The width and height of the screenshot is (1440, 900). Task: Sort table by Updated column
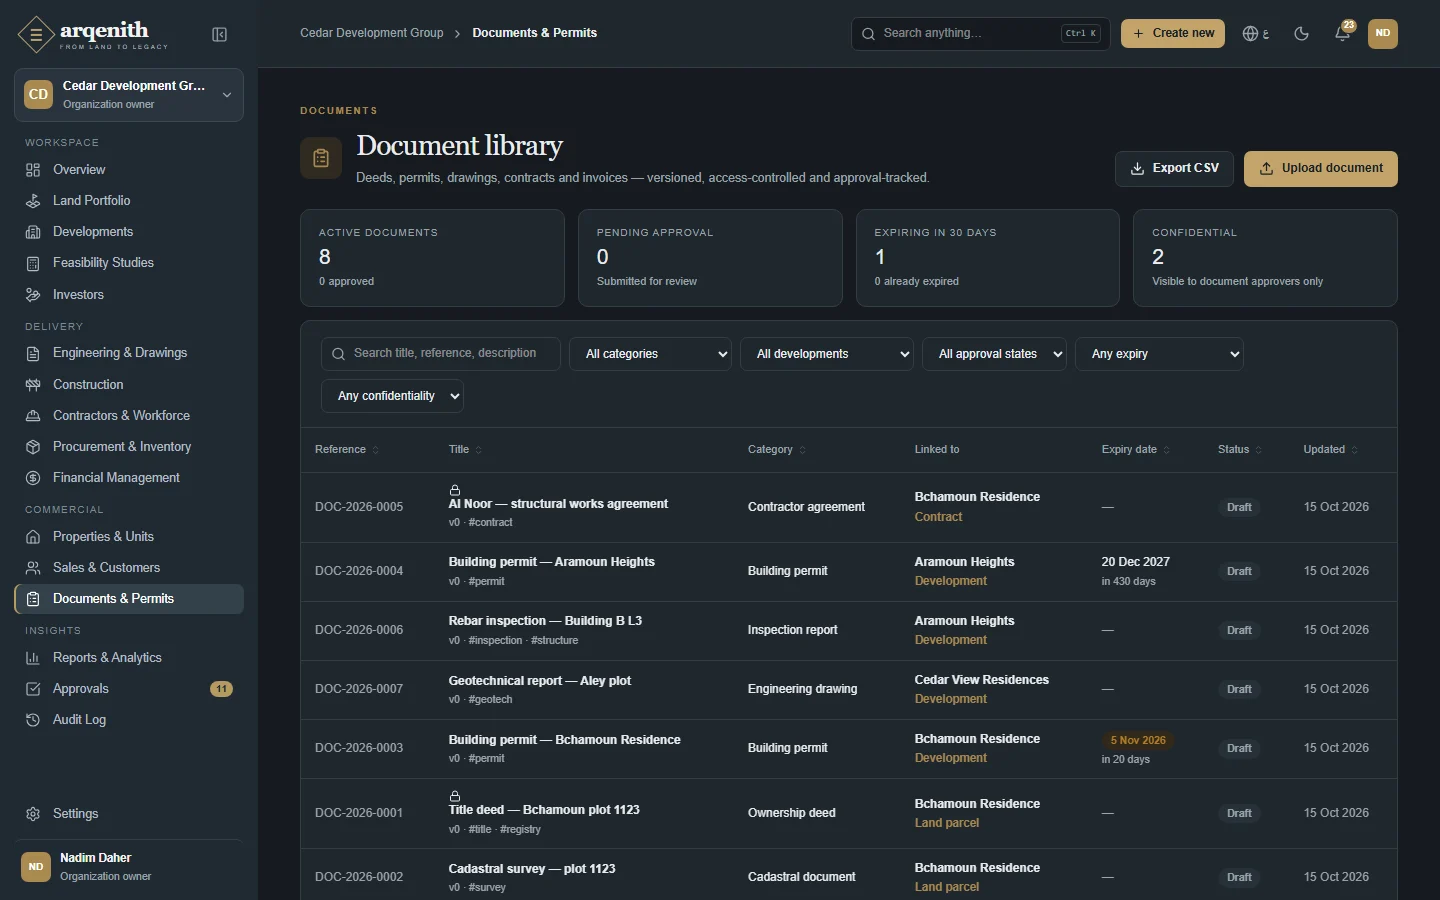[x=1330, y=450]
